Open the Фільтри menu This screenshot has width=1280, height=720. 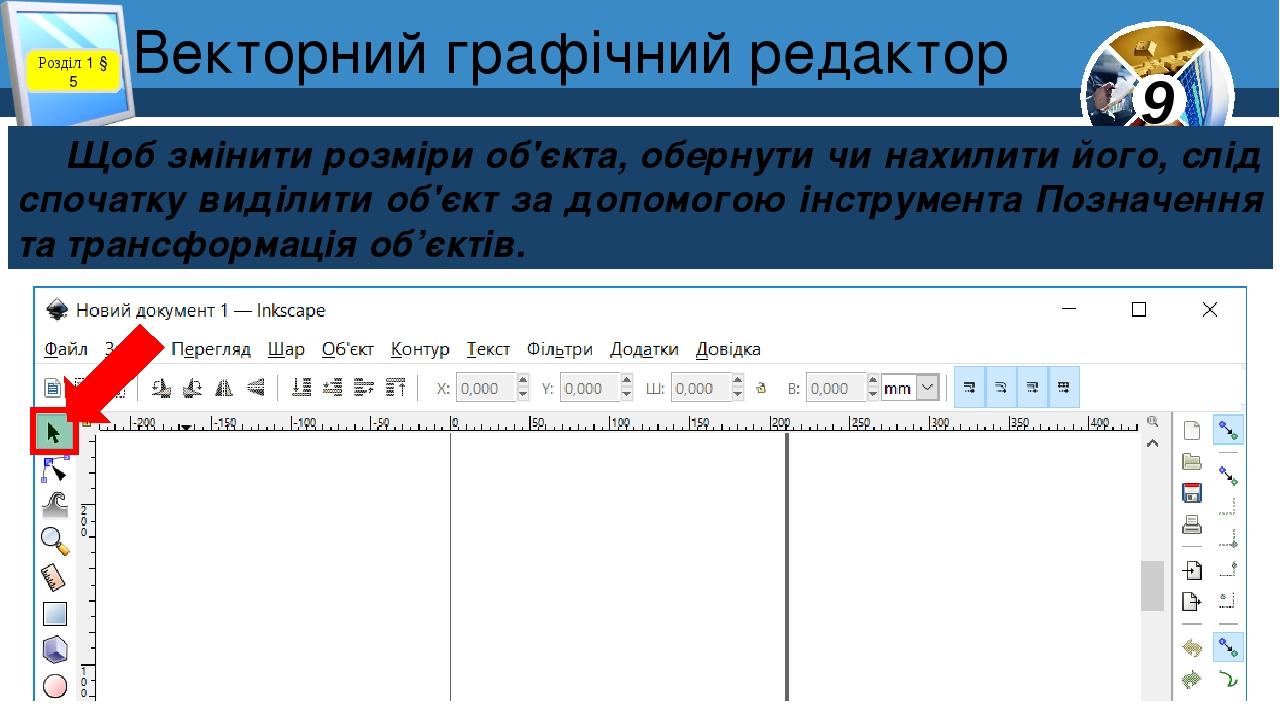click(x=560, y=349)
